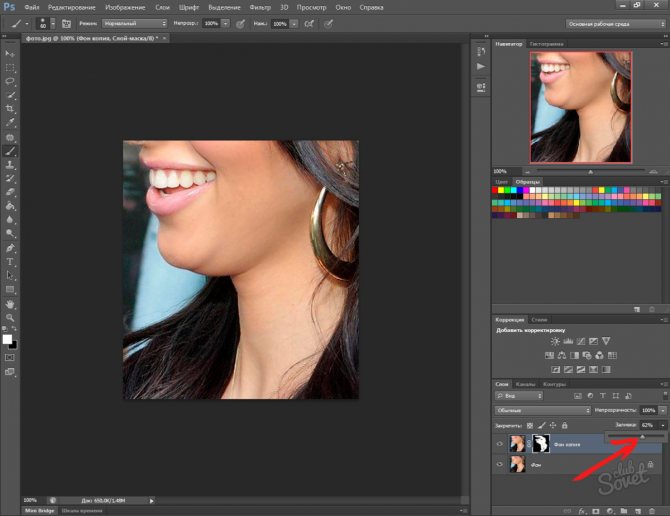Open the brush mode dropdown 'Нормальный'
This screenshot has width=670, height=516.
click(134, 23)
